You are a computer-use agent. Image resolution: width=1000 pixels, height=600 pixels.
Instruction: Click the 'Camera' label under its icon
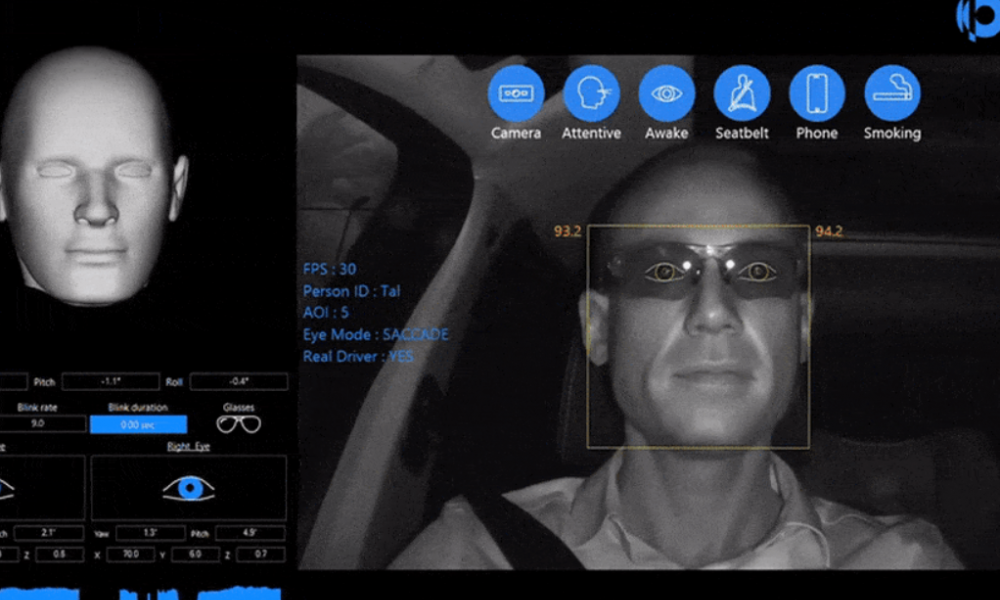point(516,133)
